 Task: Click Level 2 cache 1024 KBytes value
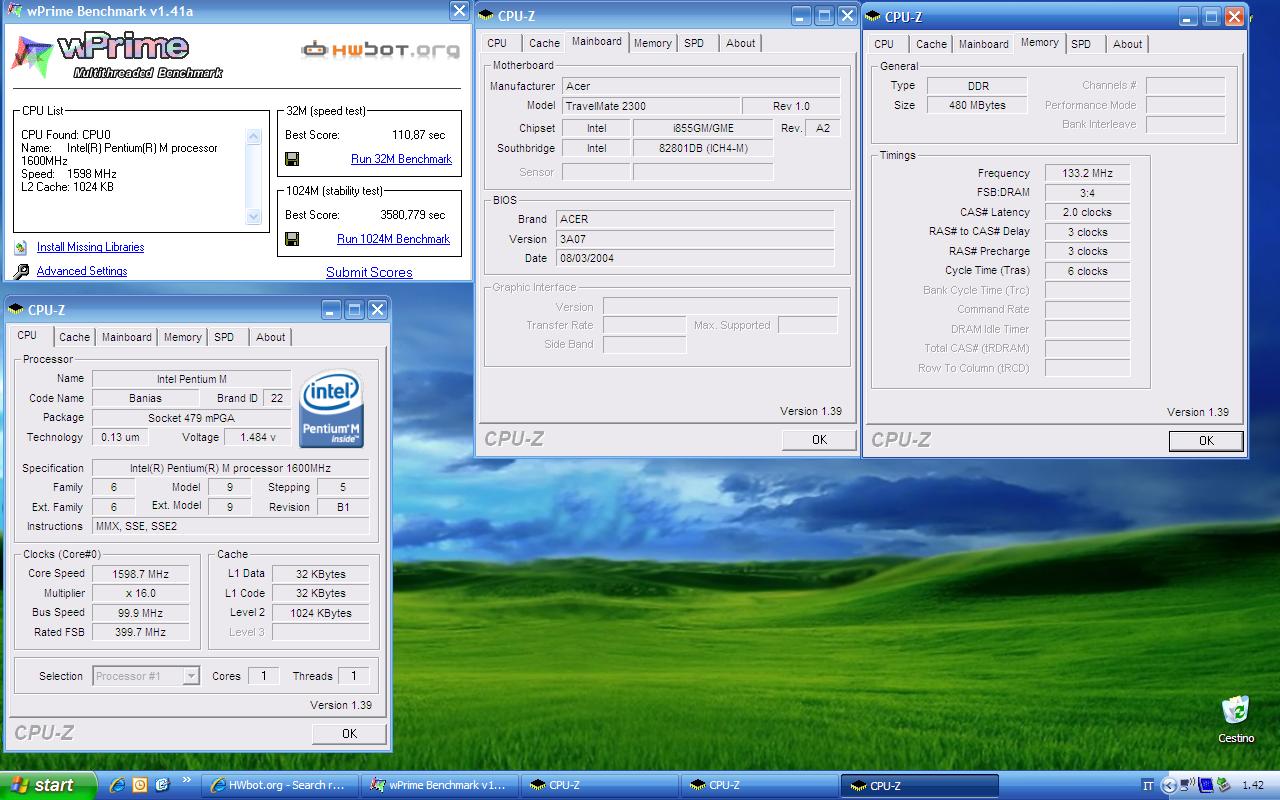(320, 613)
